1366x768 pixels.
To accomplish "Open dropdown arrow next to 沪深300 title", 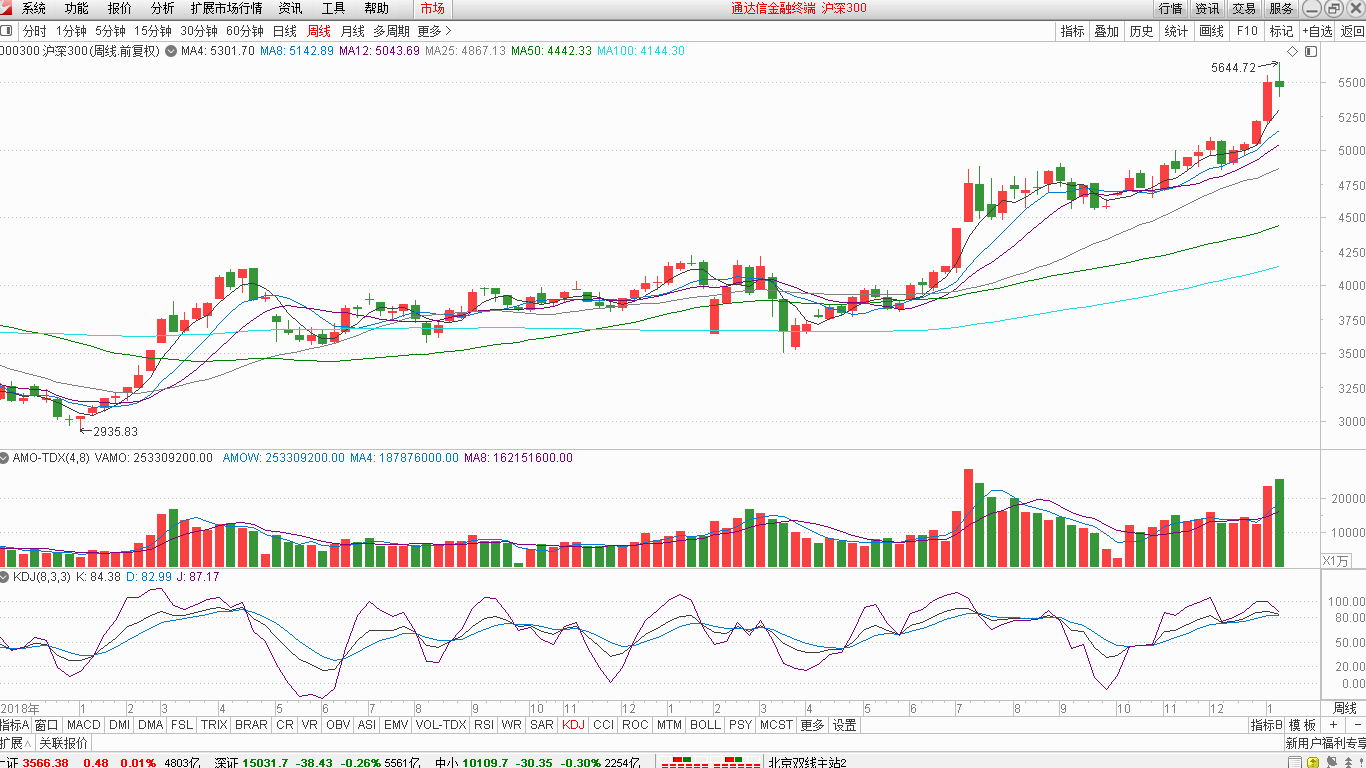I will point(170,51).
